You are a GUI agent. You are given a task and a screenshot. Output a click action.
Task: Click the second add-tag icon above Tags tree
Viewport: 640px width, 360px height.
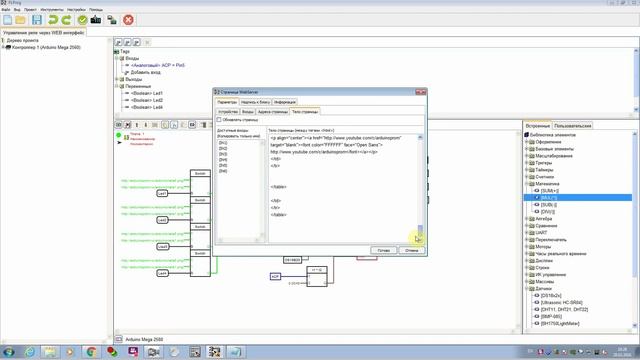[127, 42]
